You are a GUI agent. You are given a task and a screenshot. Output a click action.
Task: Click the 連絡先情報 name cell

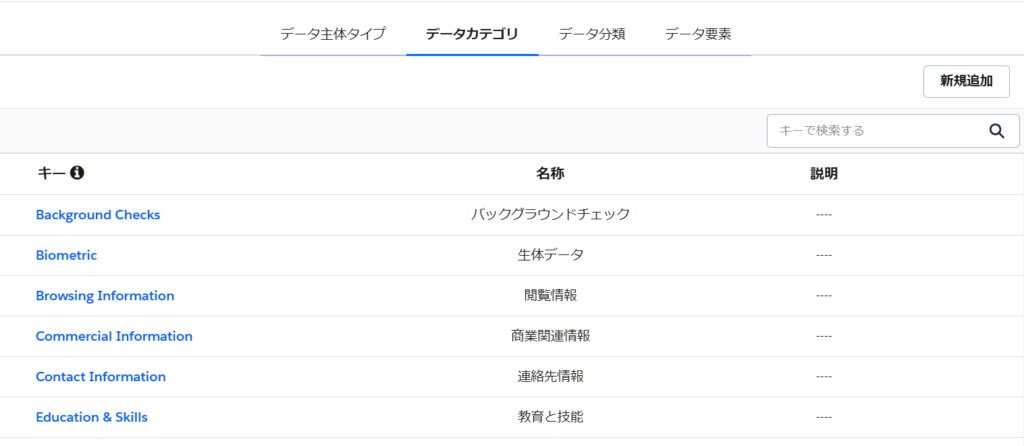[550, 377]
